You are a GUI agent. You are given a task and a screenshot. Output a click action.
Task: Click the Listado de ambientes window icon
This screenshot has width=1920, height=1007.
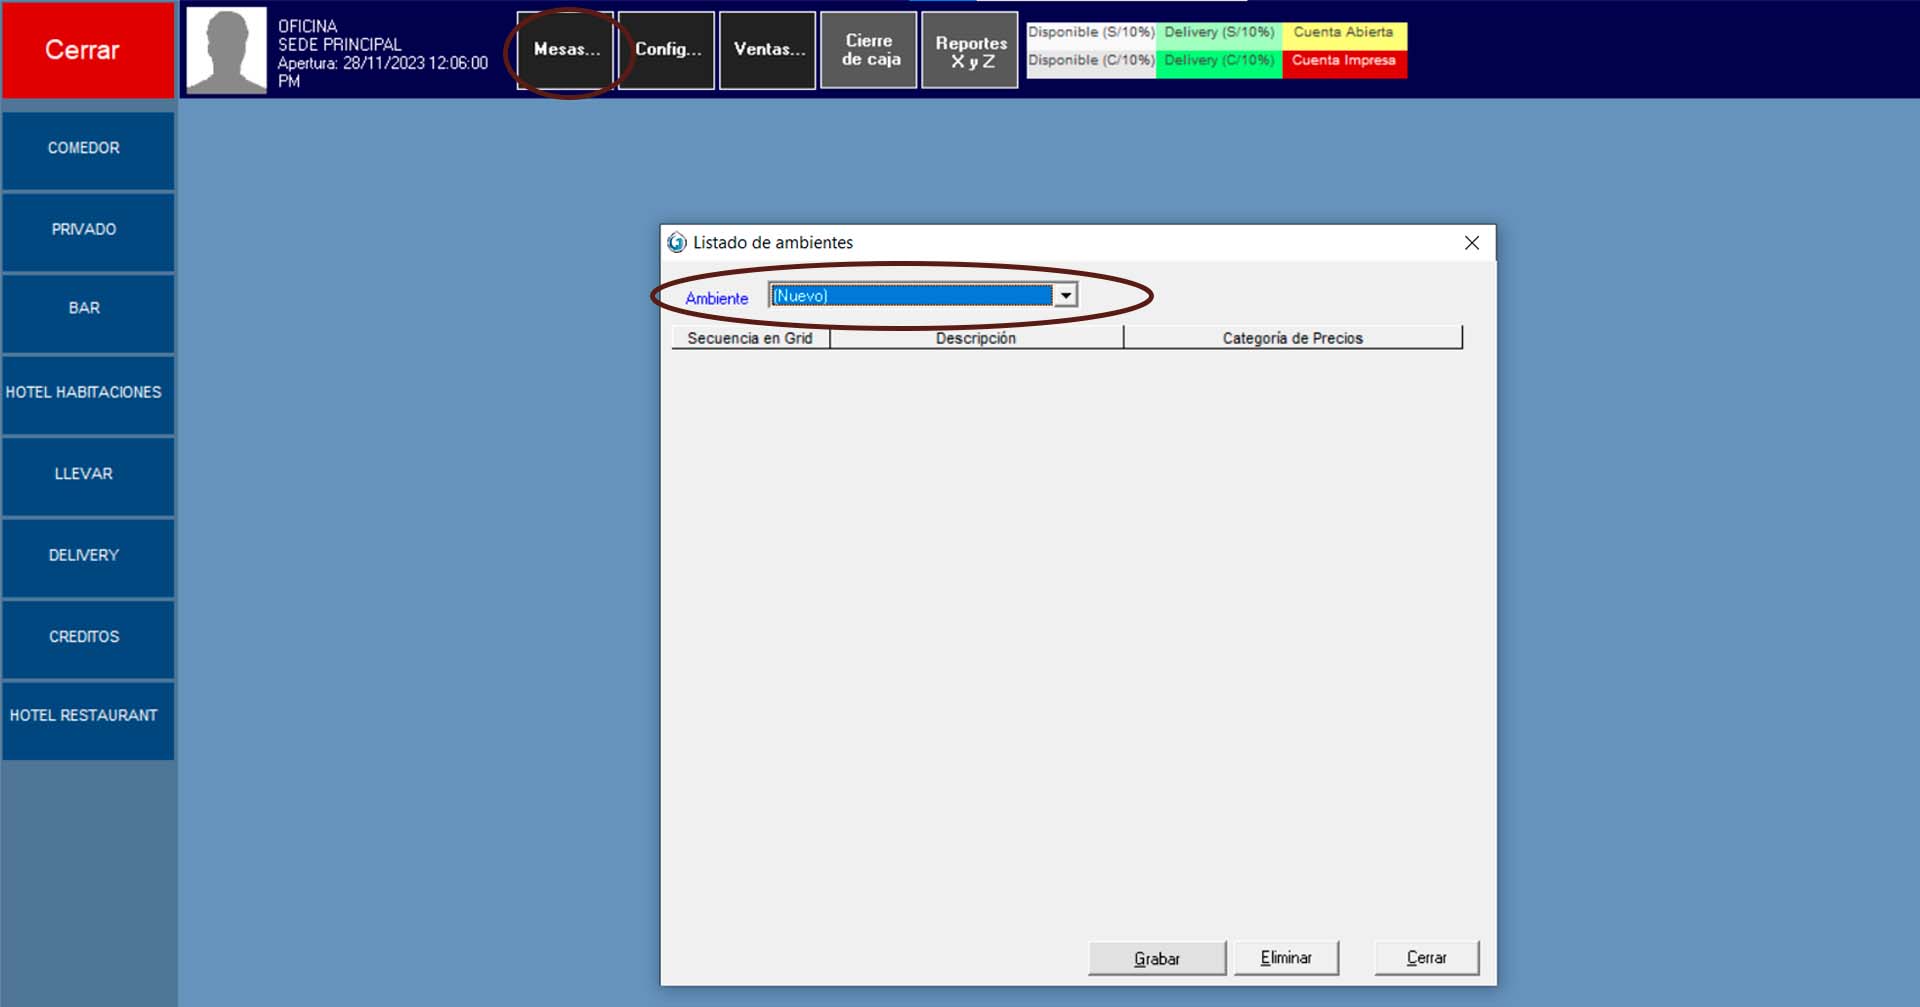[677, 243]
